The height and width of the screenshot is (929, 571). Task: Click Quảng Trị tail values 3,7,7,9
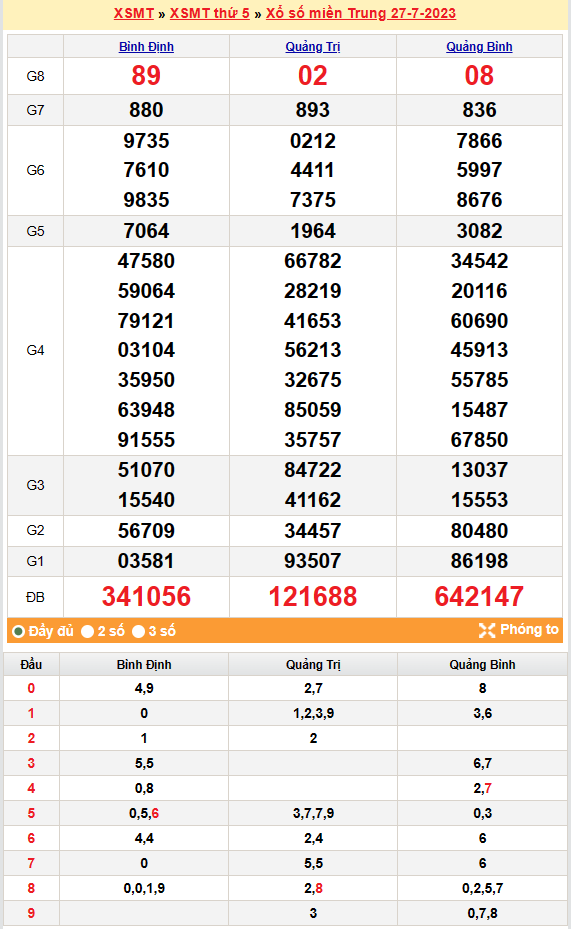[x=313, y=813]
